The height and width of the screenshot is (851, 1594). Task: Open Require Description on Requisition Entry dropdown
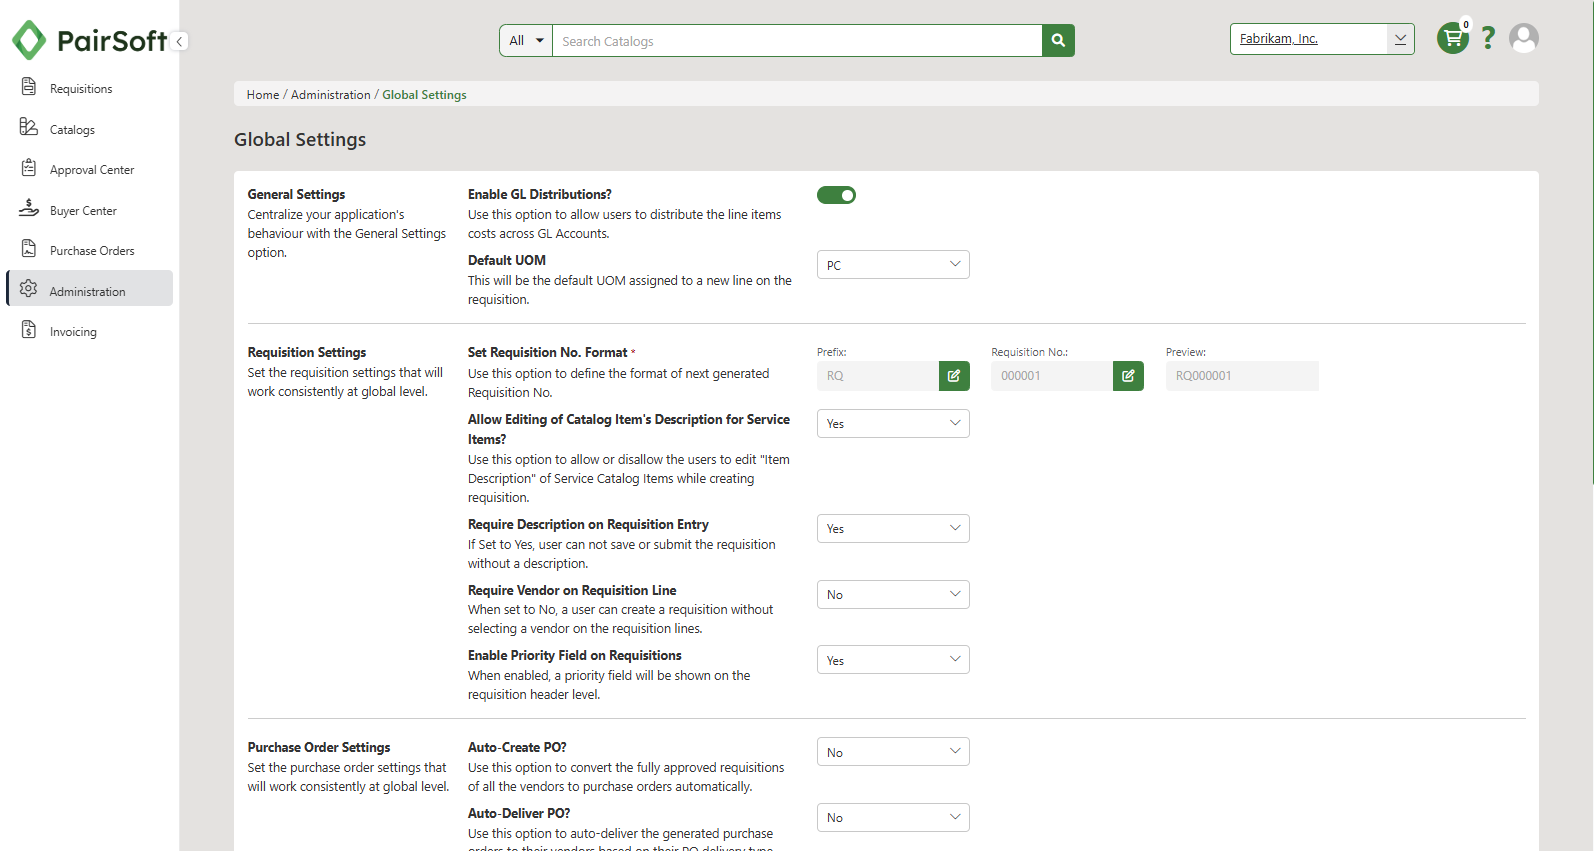(893, 529)
